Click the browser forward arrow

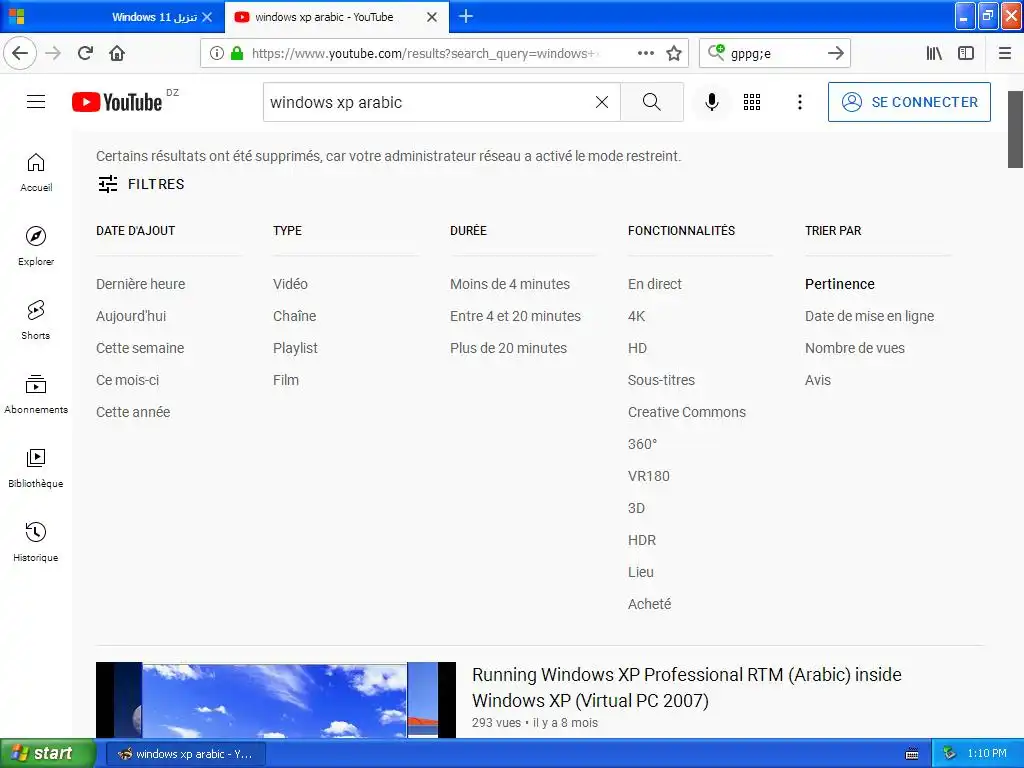tap(53, 53)
